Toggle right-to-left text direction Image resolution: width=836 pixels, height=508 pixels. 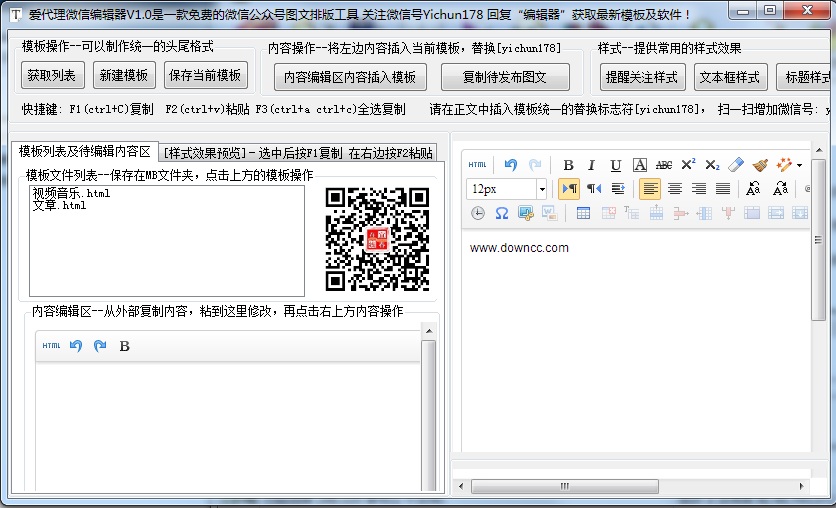(x=594, y=189)
